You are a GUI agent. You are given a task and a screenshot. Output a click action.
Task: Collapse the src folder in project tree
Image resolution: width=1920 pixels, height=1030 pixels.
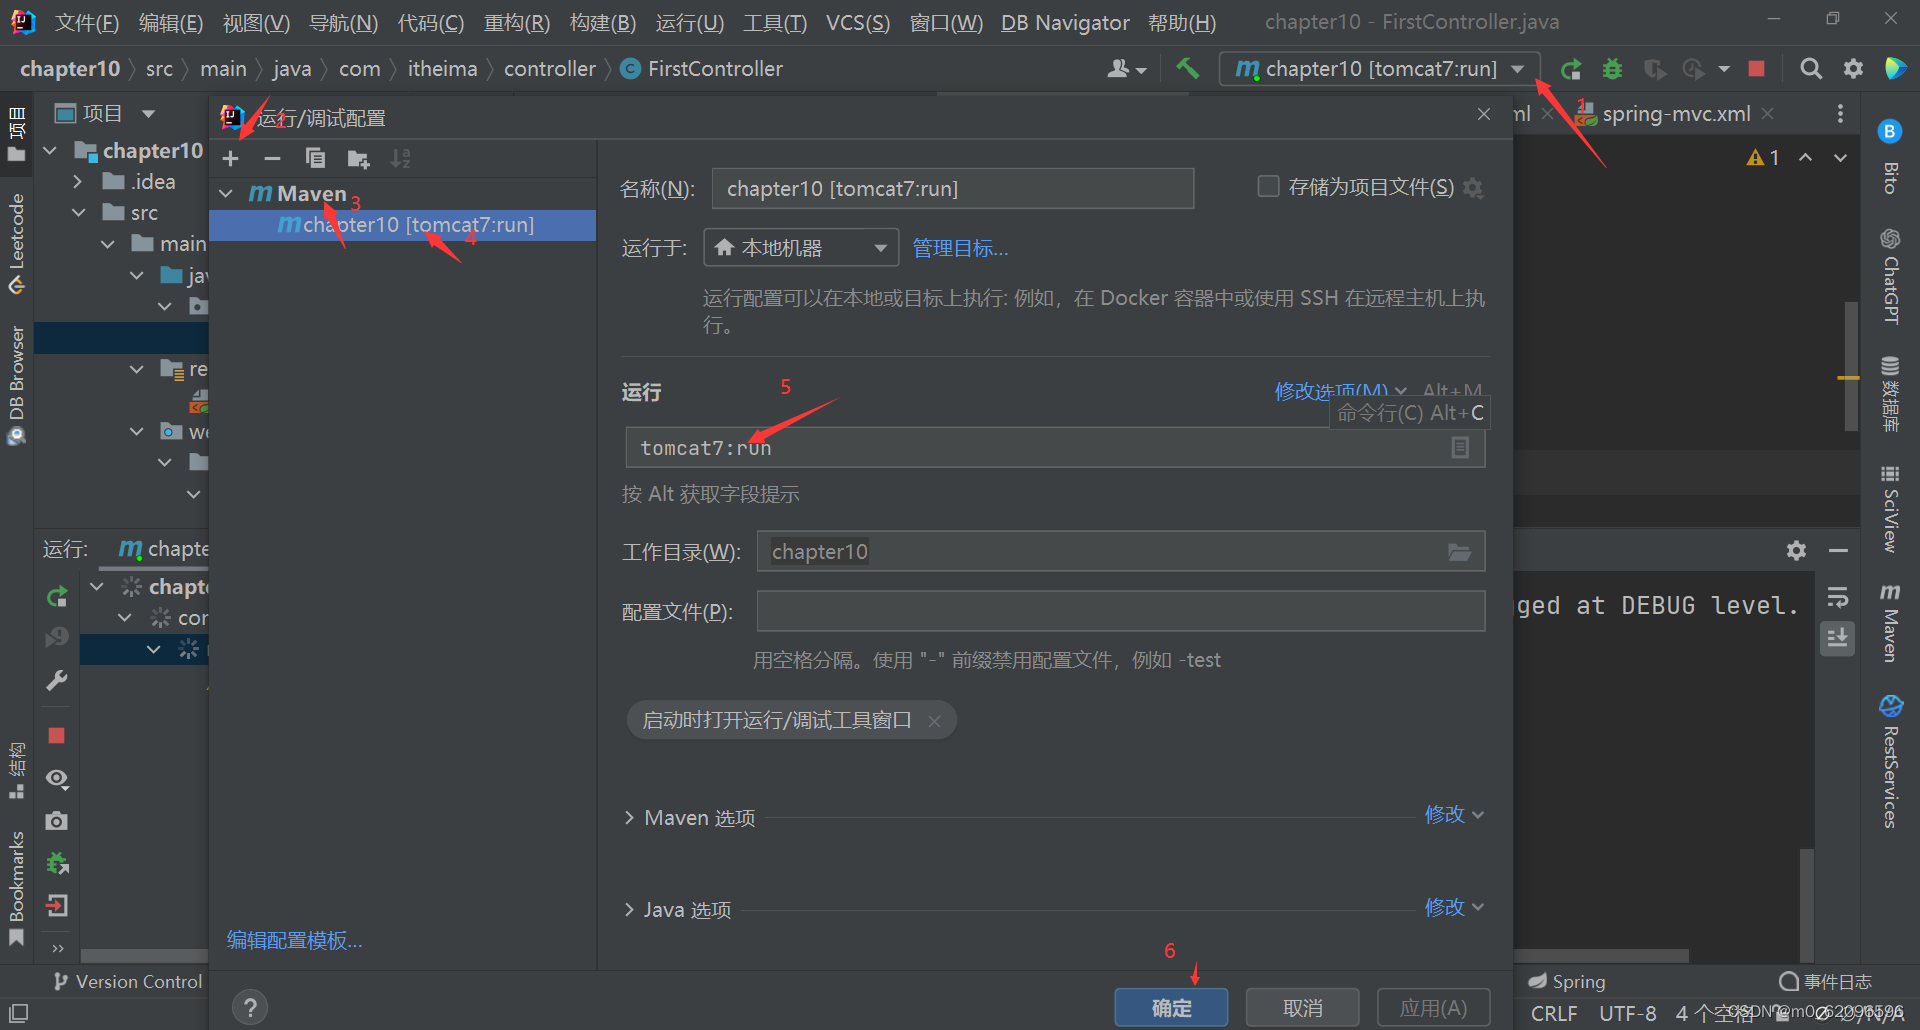(78, 212)
